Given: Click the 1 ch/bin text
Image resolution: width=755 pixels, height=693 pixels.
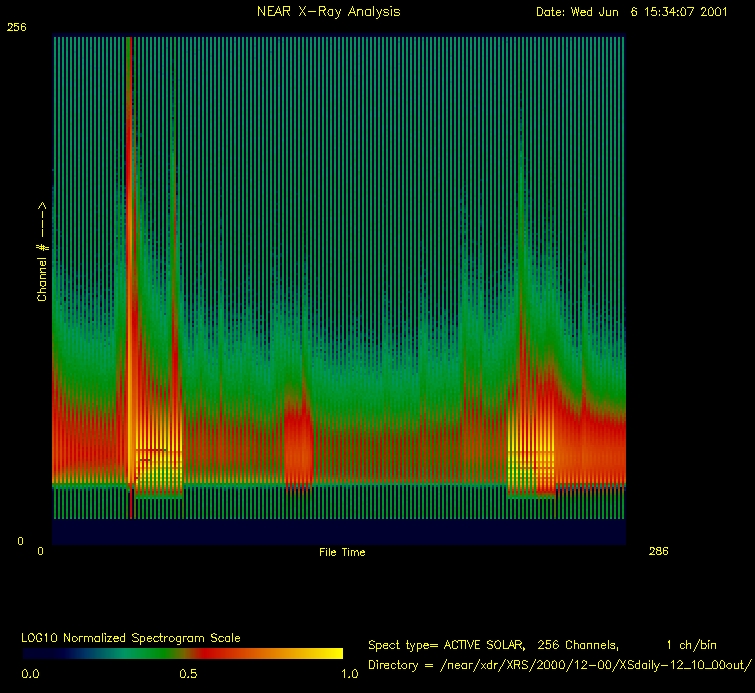Looking at the screenshot, I should (x=691, y=645).
